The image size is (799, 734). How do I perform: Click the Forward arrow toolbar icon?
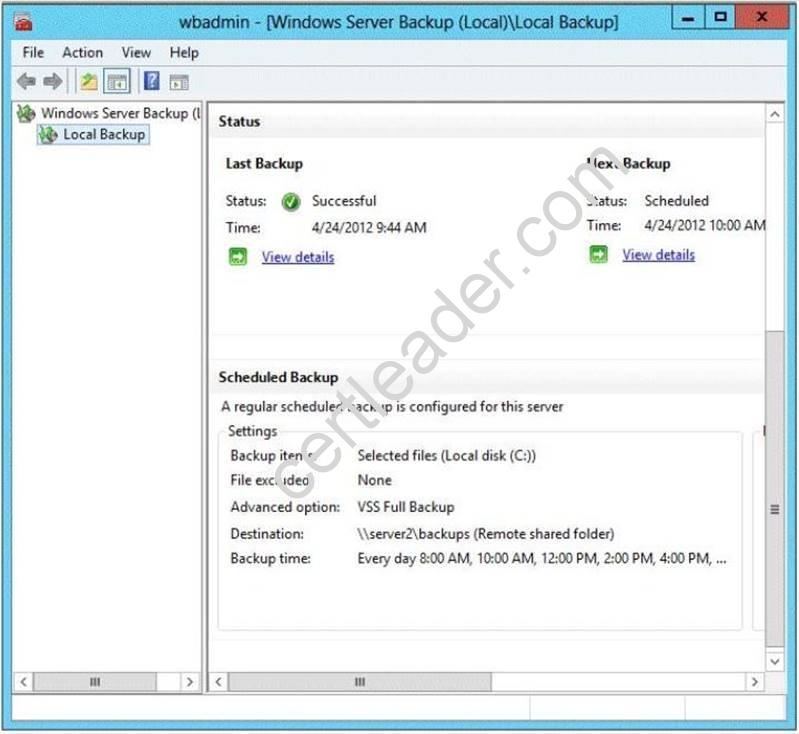[52, 82]
